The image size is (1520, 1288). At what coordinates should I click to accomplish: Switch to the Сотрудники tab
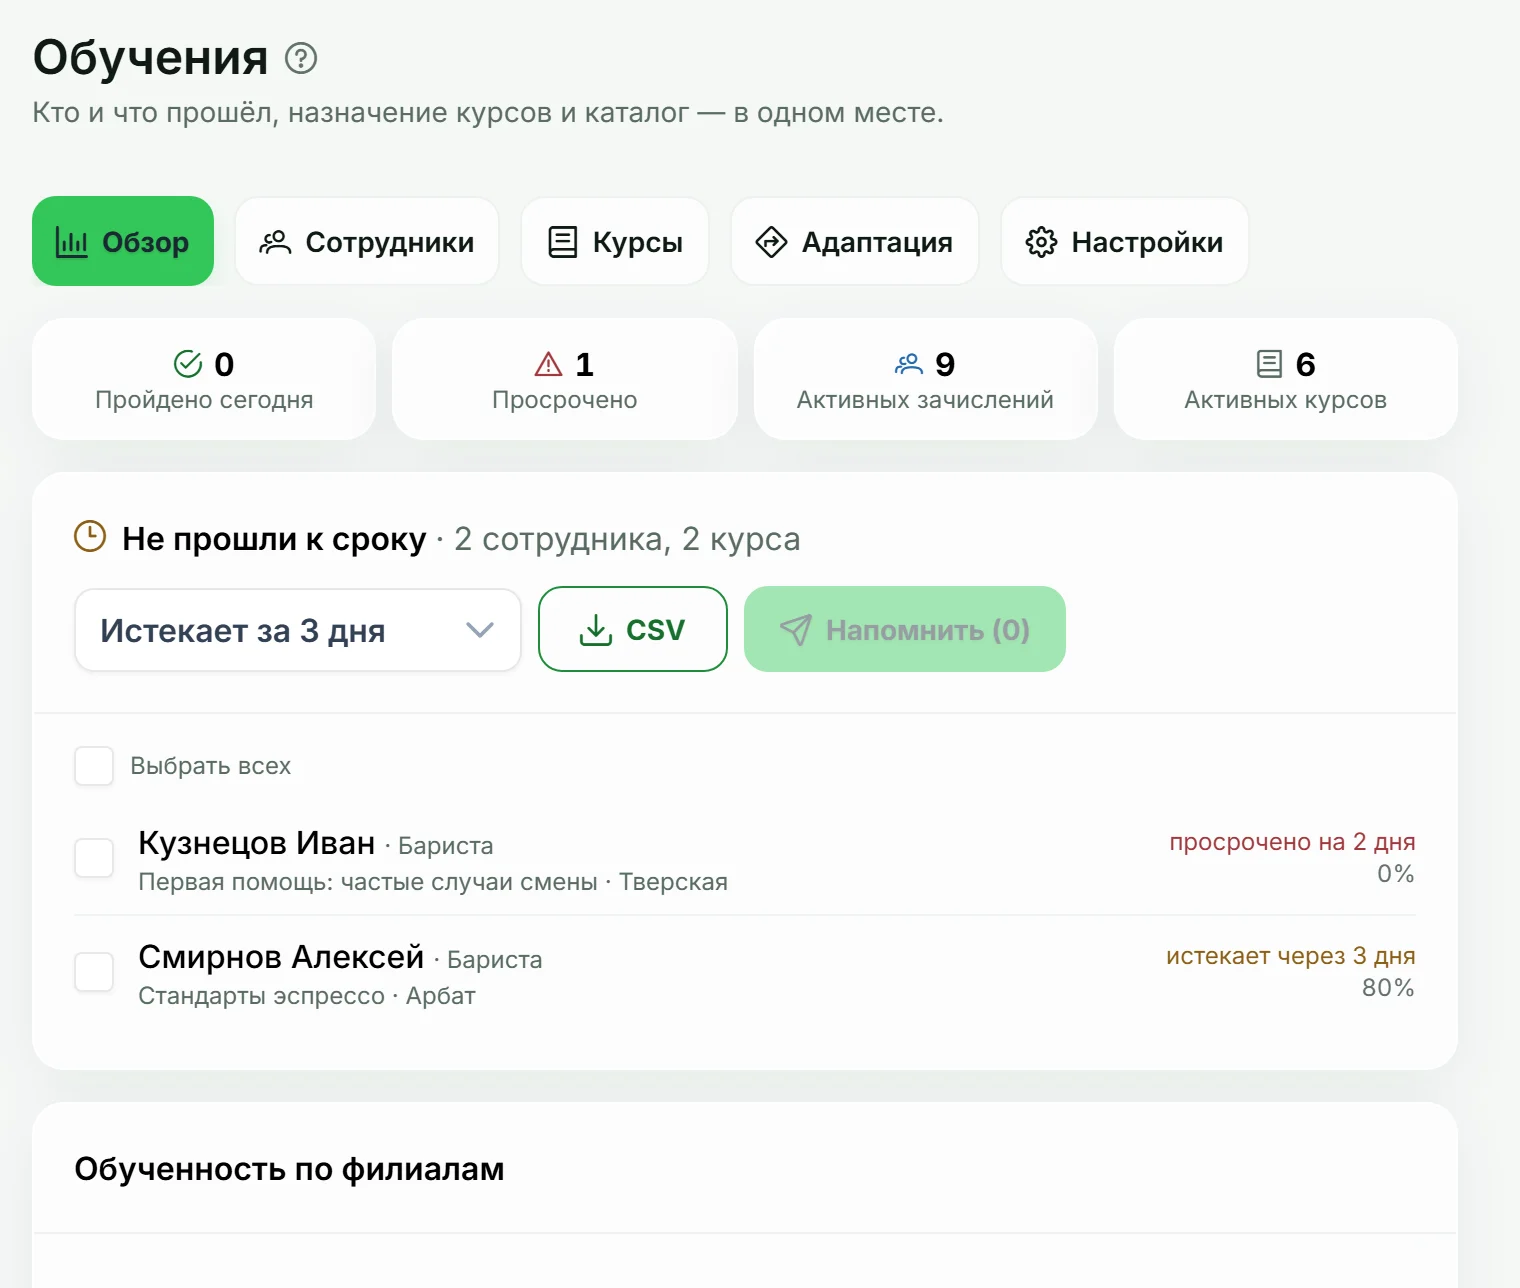click(367, 242)
